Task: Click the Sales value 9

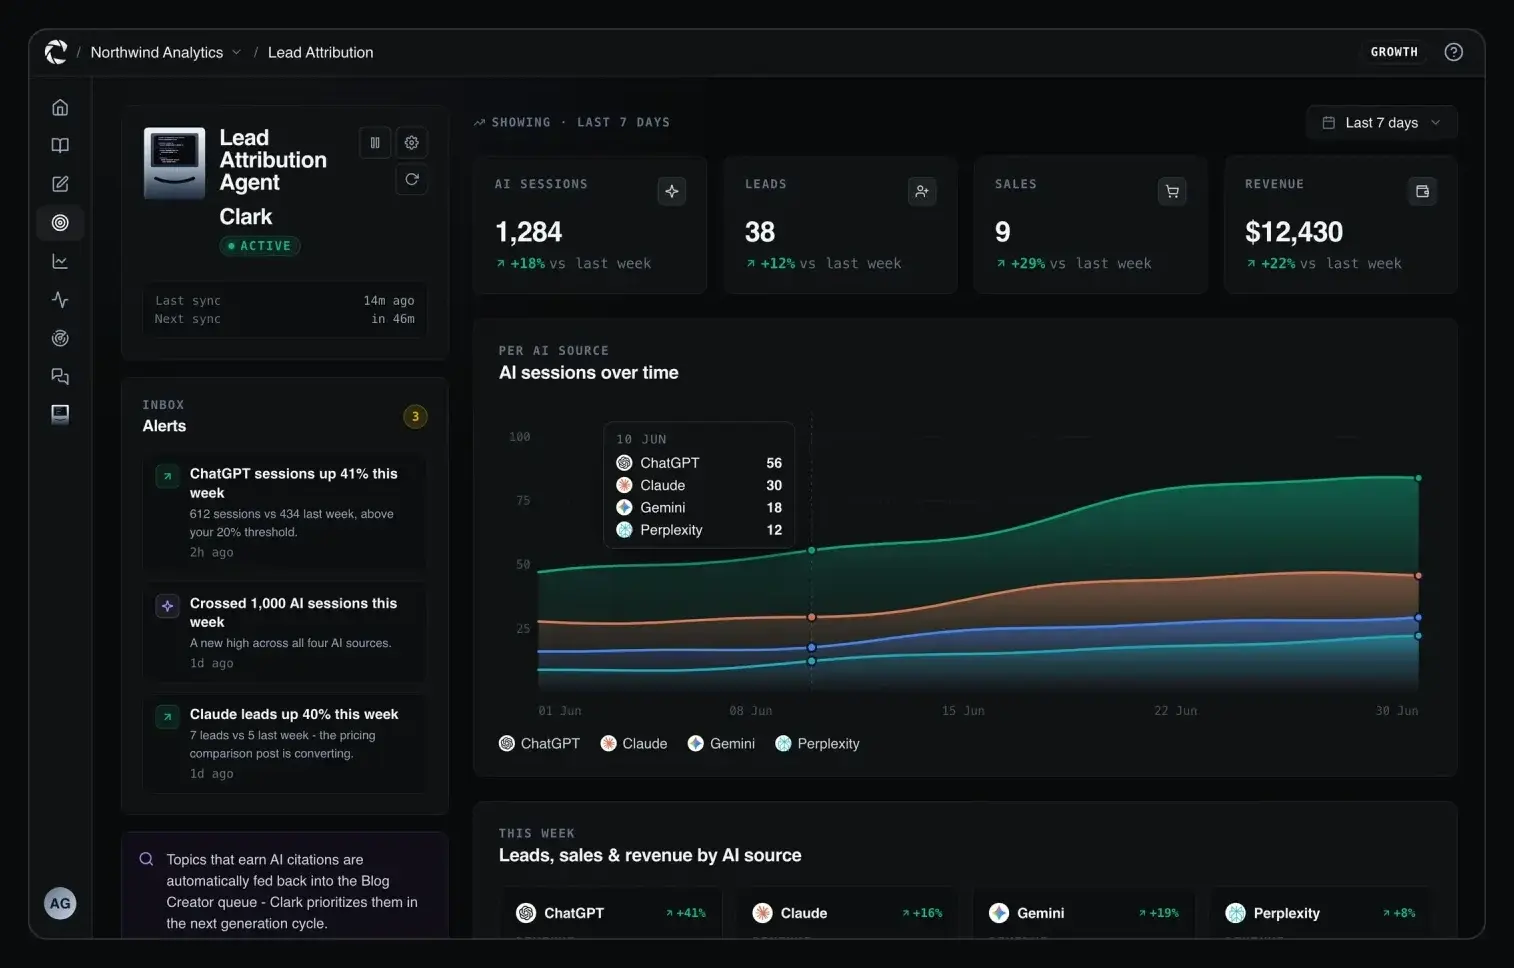Action: click(x=1002, y=232)
